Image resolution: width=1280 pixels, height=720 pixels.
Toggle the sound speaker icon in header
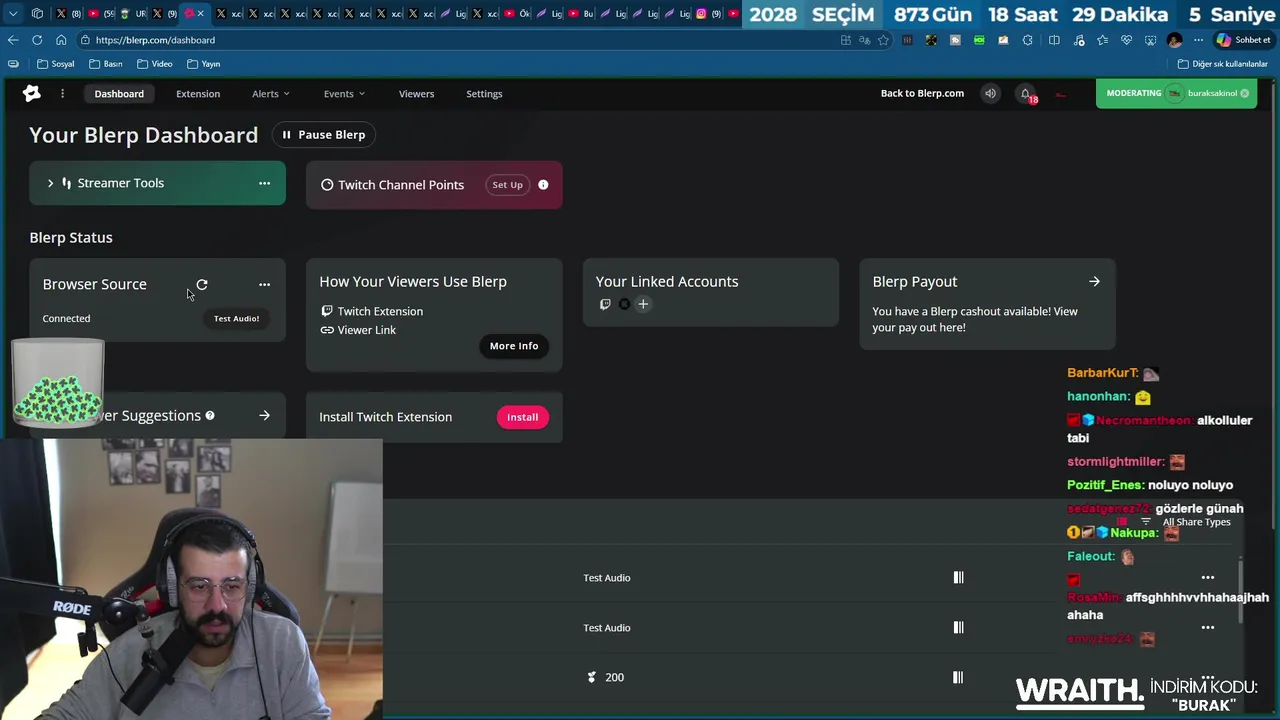(x=990, y=94)
